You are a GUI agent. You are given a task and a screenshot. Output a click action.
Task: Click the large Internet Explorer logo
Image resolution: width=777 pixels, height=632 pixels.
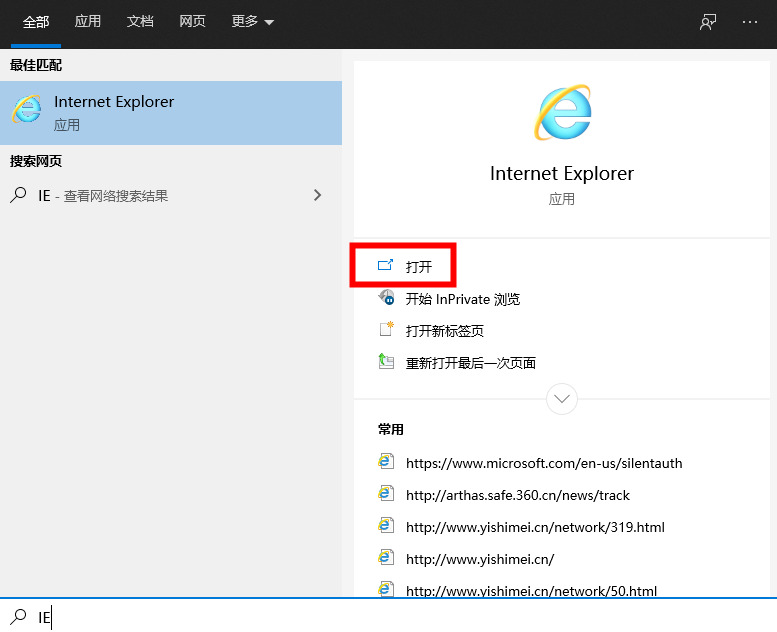click(562, 113)
